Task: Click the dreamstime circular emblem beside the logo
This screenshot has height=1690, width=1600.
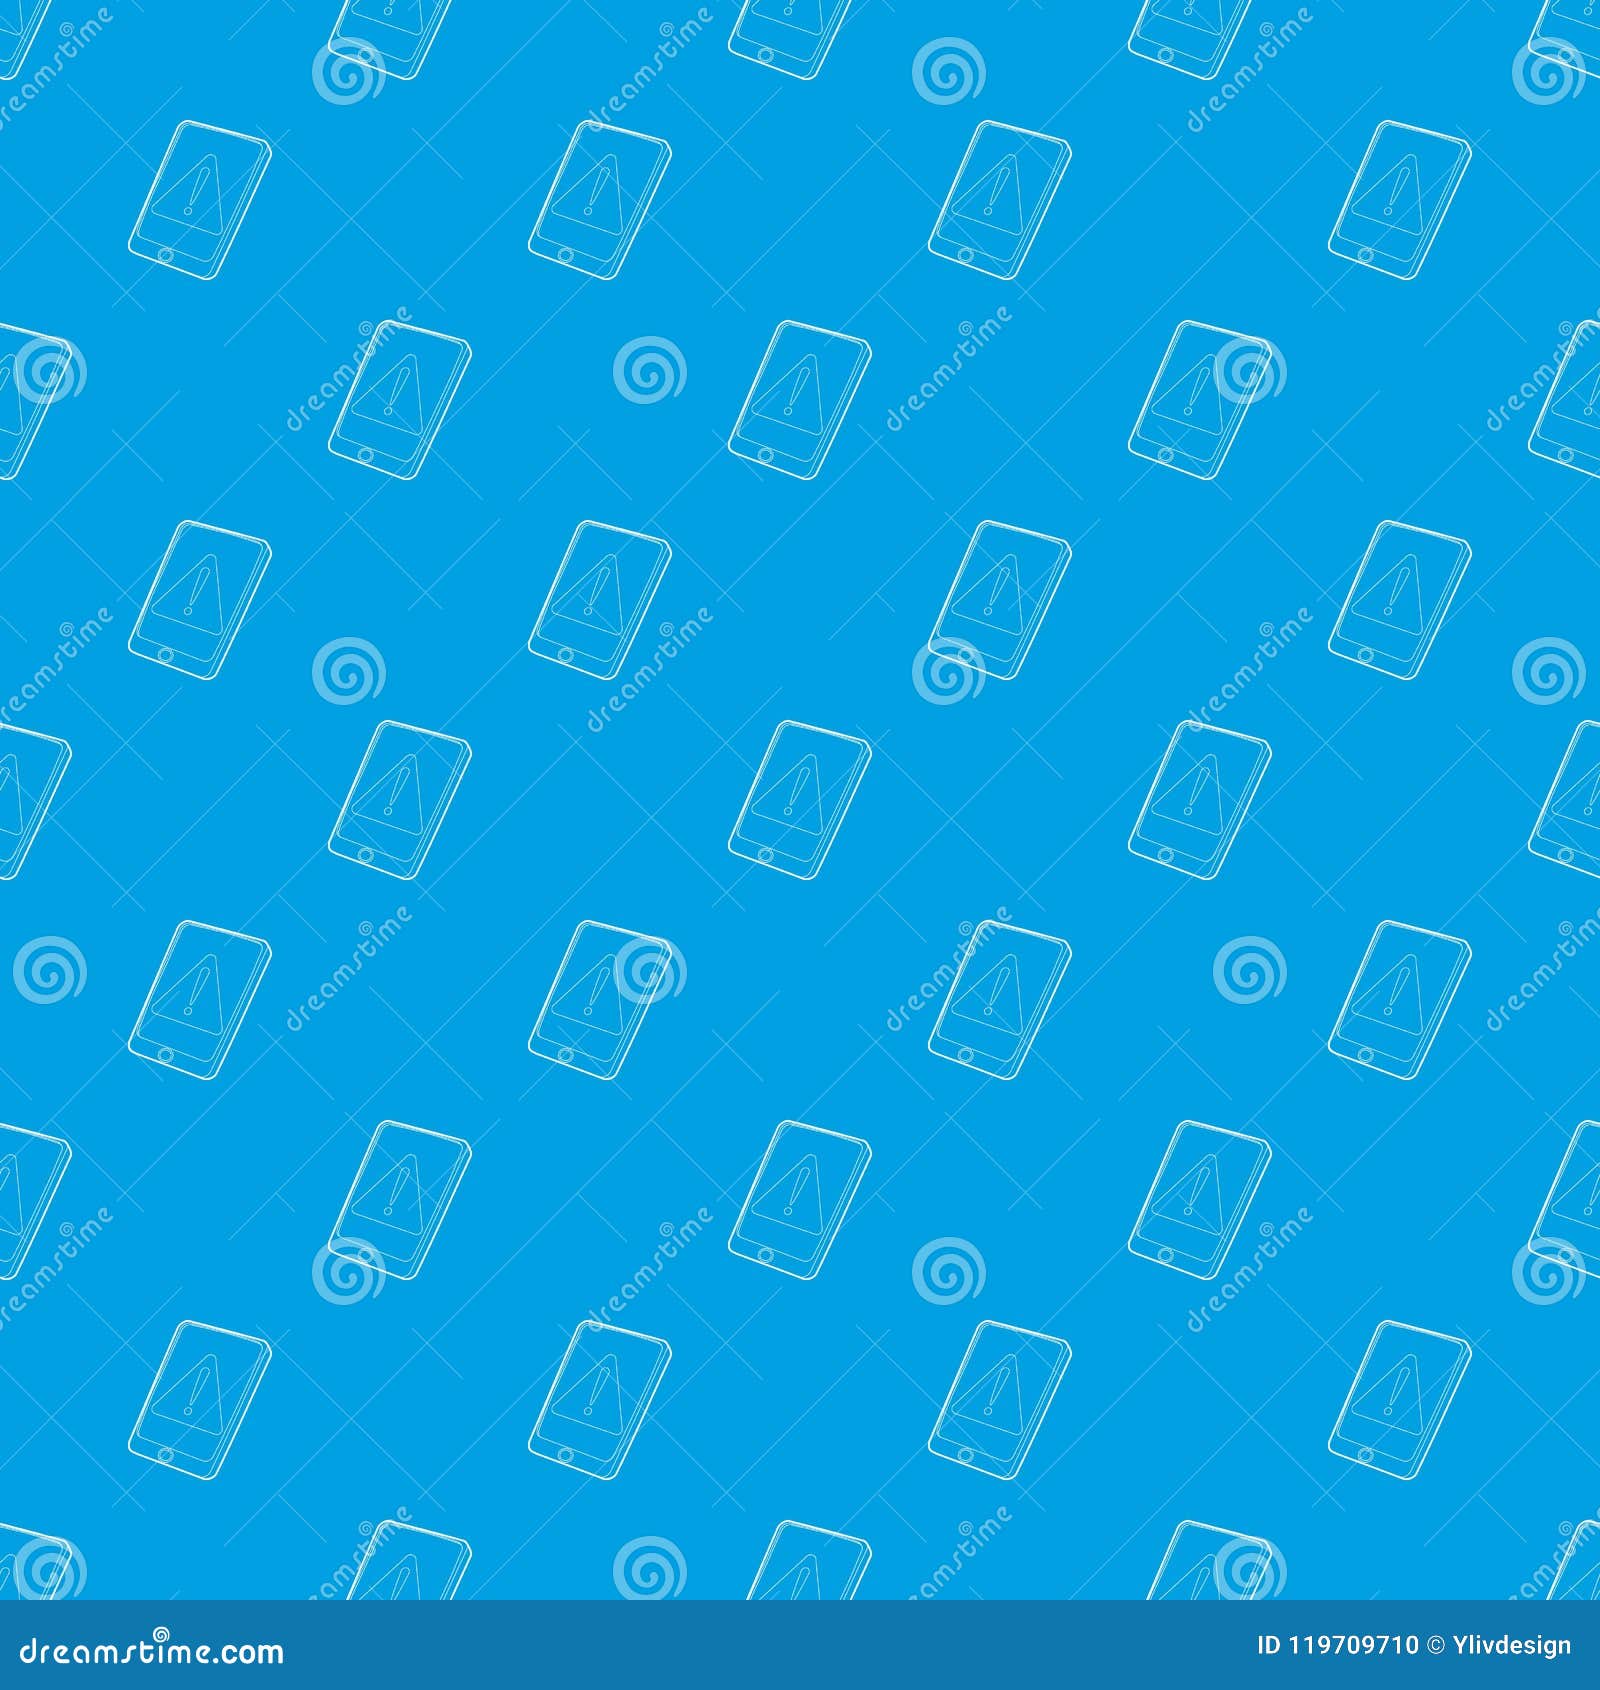Action: point(160,1633)
